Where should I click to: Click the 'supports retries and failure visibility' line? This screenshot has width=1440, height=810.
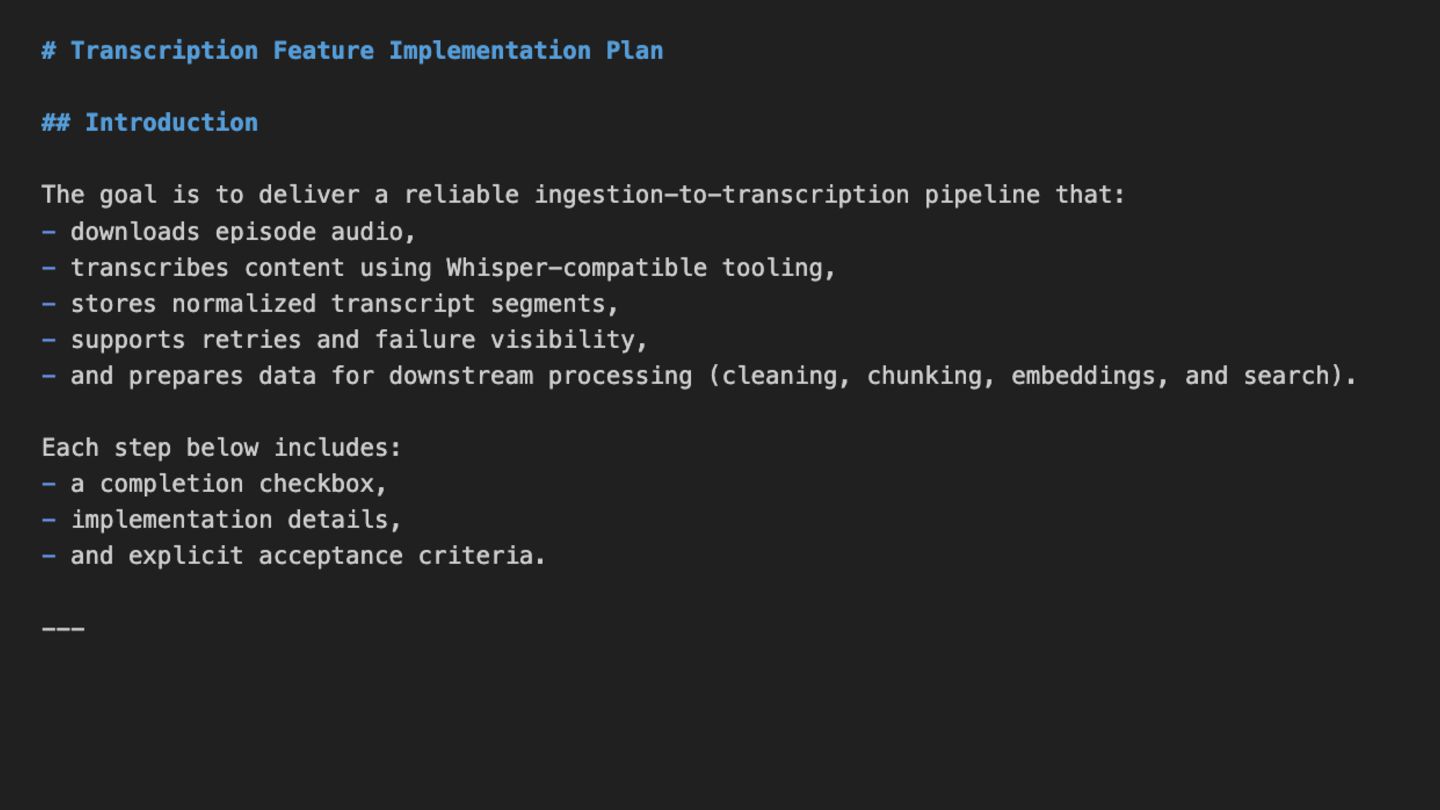358,340
